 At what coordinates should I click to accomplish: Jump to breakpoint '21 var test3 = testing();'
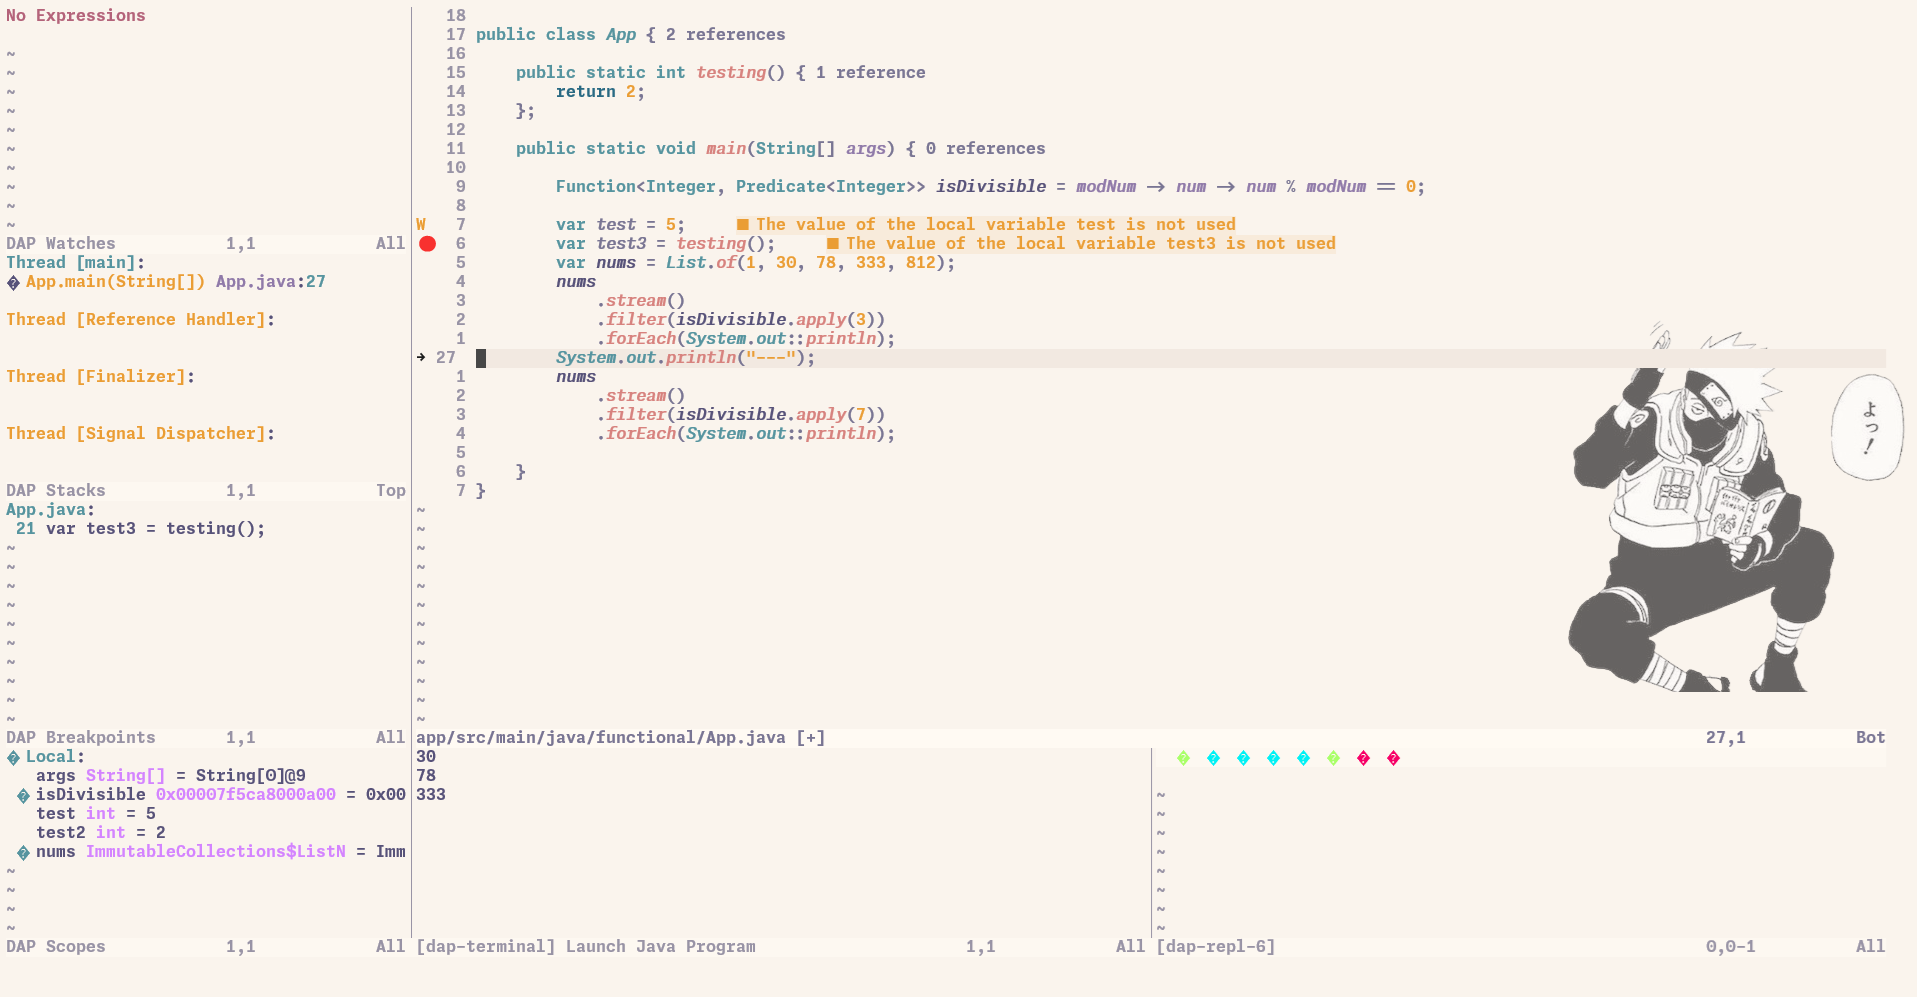coord(141,528)
